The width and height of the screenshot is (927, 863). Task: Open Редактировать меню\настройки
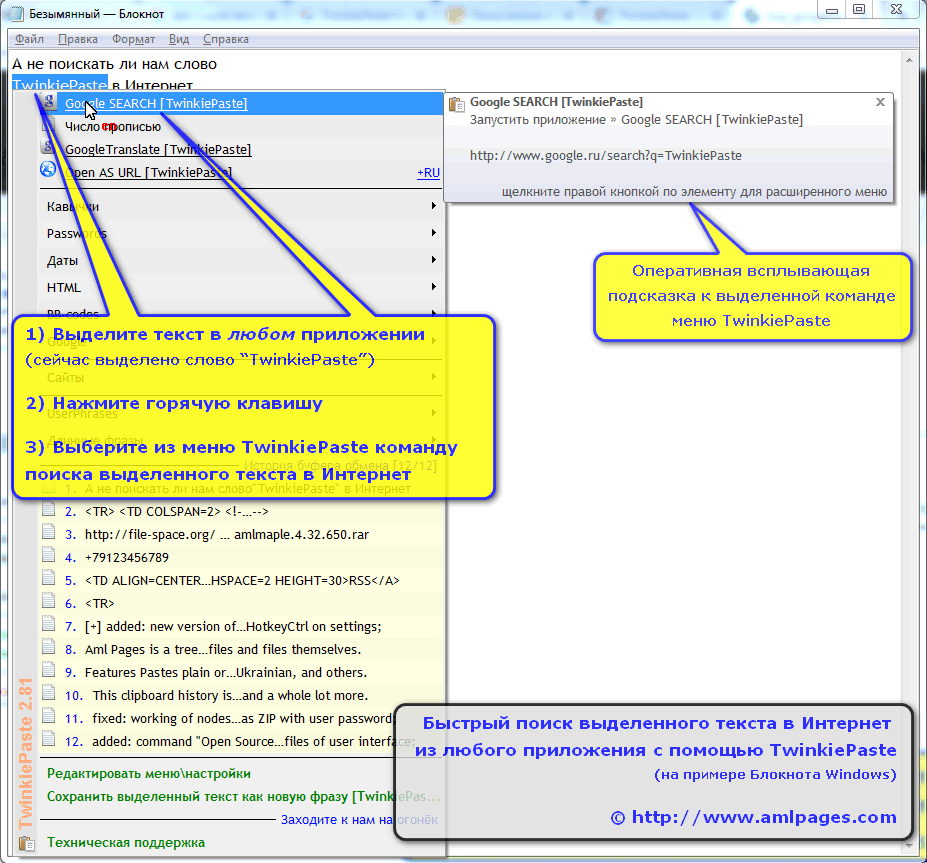[149, 773]
